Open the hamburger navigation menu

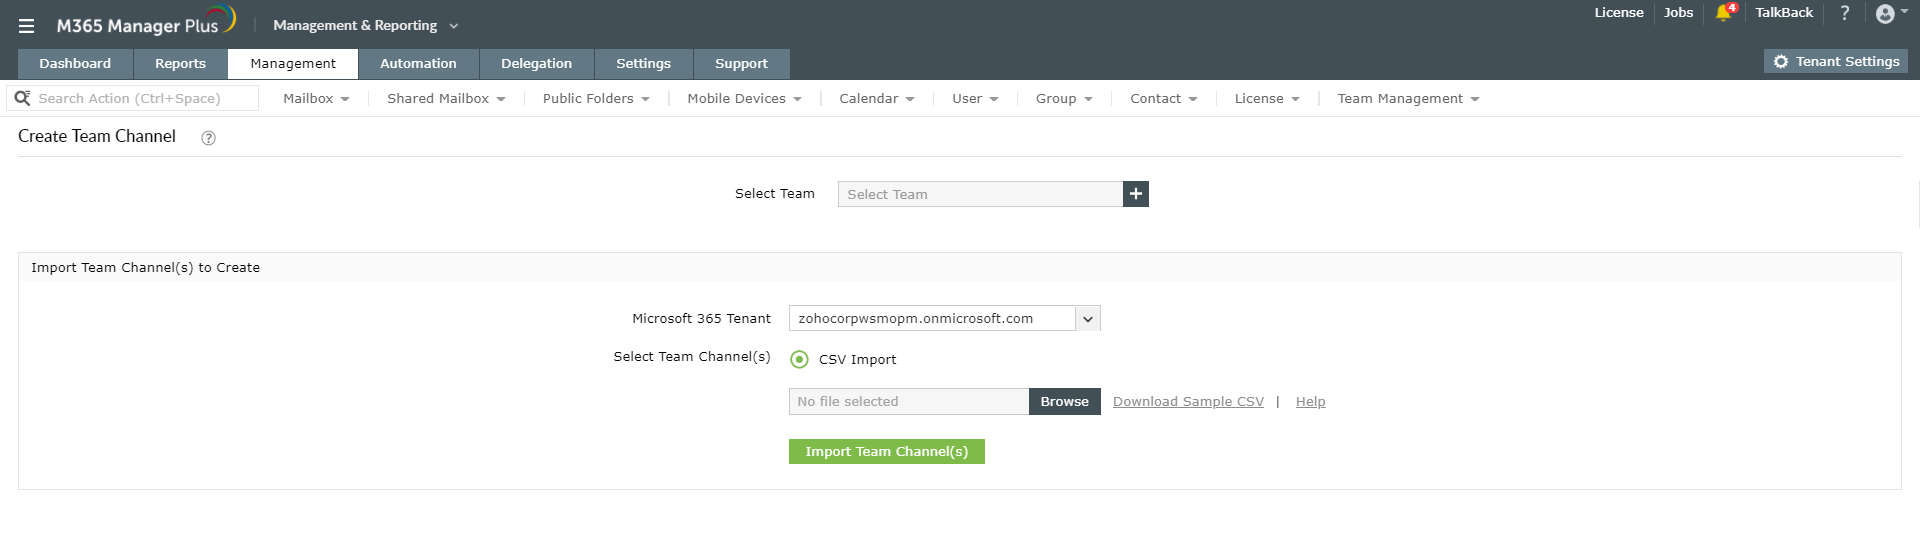click(27, 26)
